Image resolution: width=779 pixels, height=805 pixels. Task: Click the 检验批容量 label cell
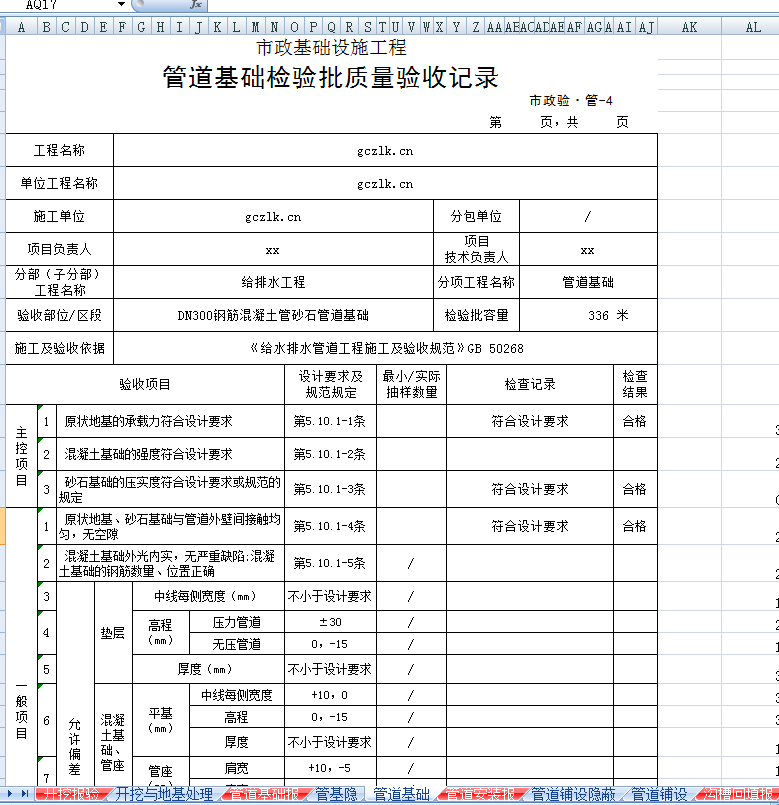(476, 315)
